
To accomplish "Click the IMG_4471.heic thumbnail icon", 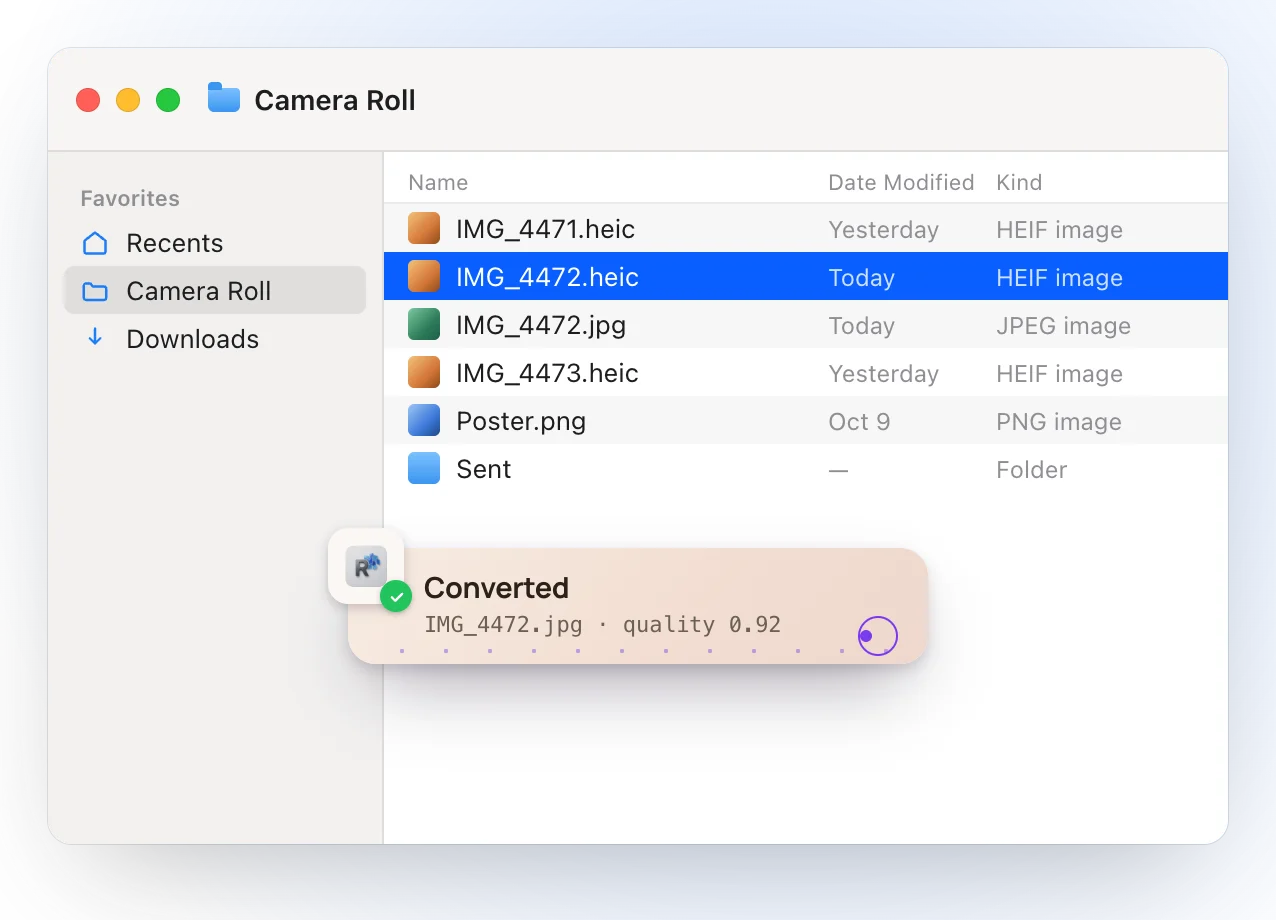I will click(424, 229).
